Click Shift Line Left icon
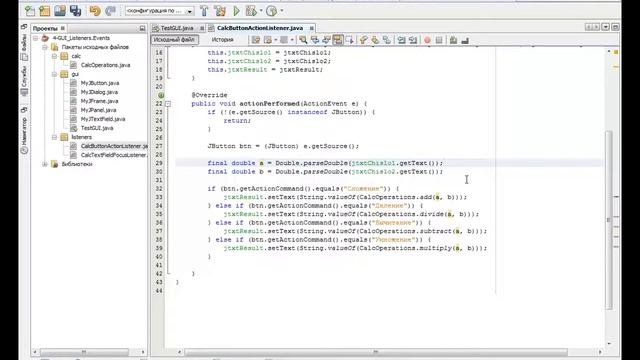The width and height of the screenshot is (640, 360). tap(401, 40)
